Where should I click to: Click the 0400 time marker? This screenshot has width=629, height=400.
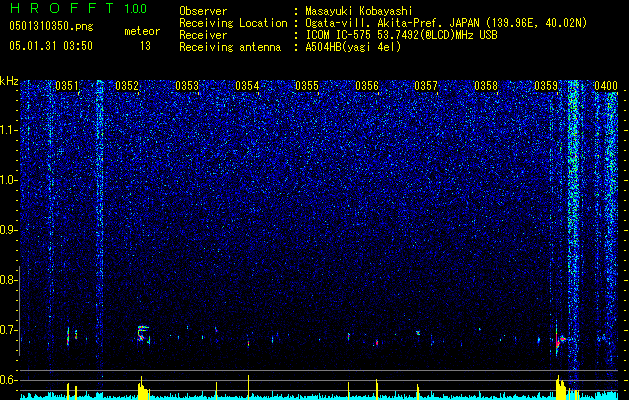(606, 86)
